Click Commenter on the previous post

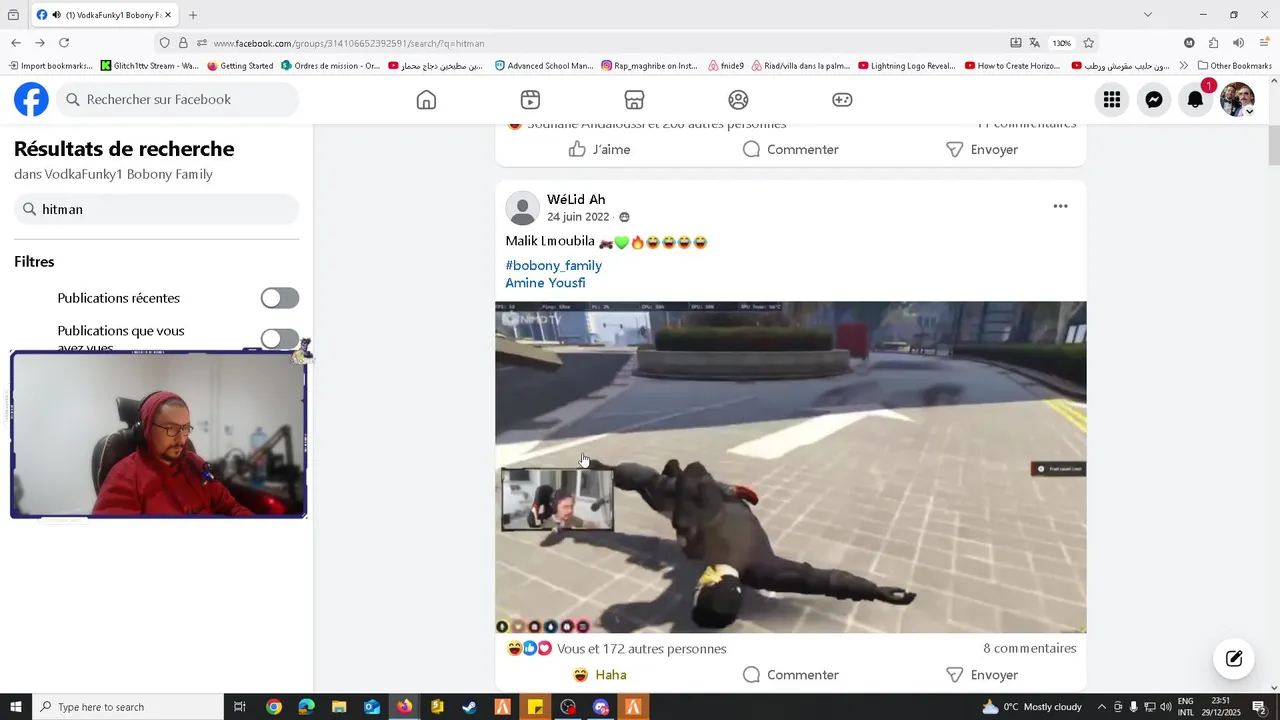[x=790, y=149]
